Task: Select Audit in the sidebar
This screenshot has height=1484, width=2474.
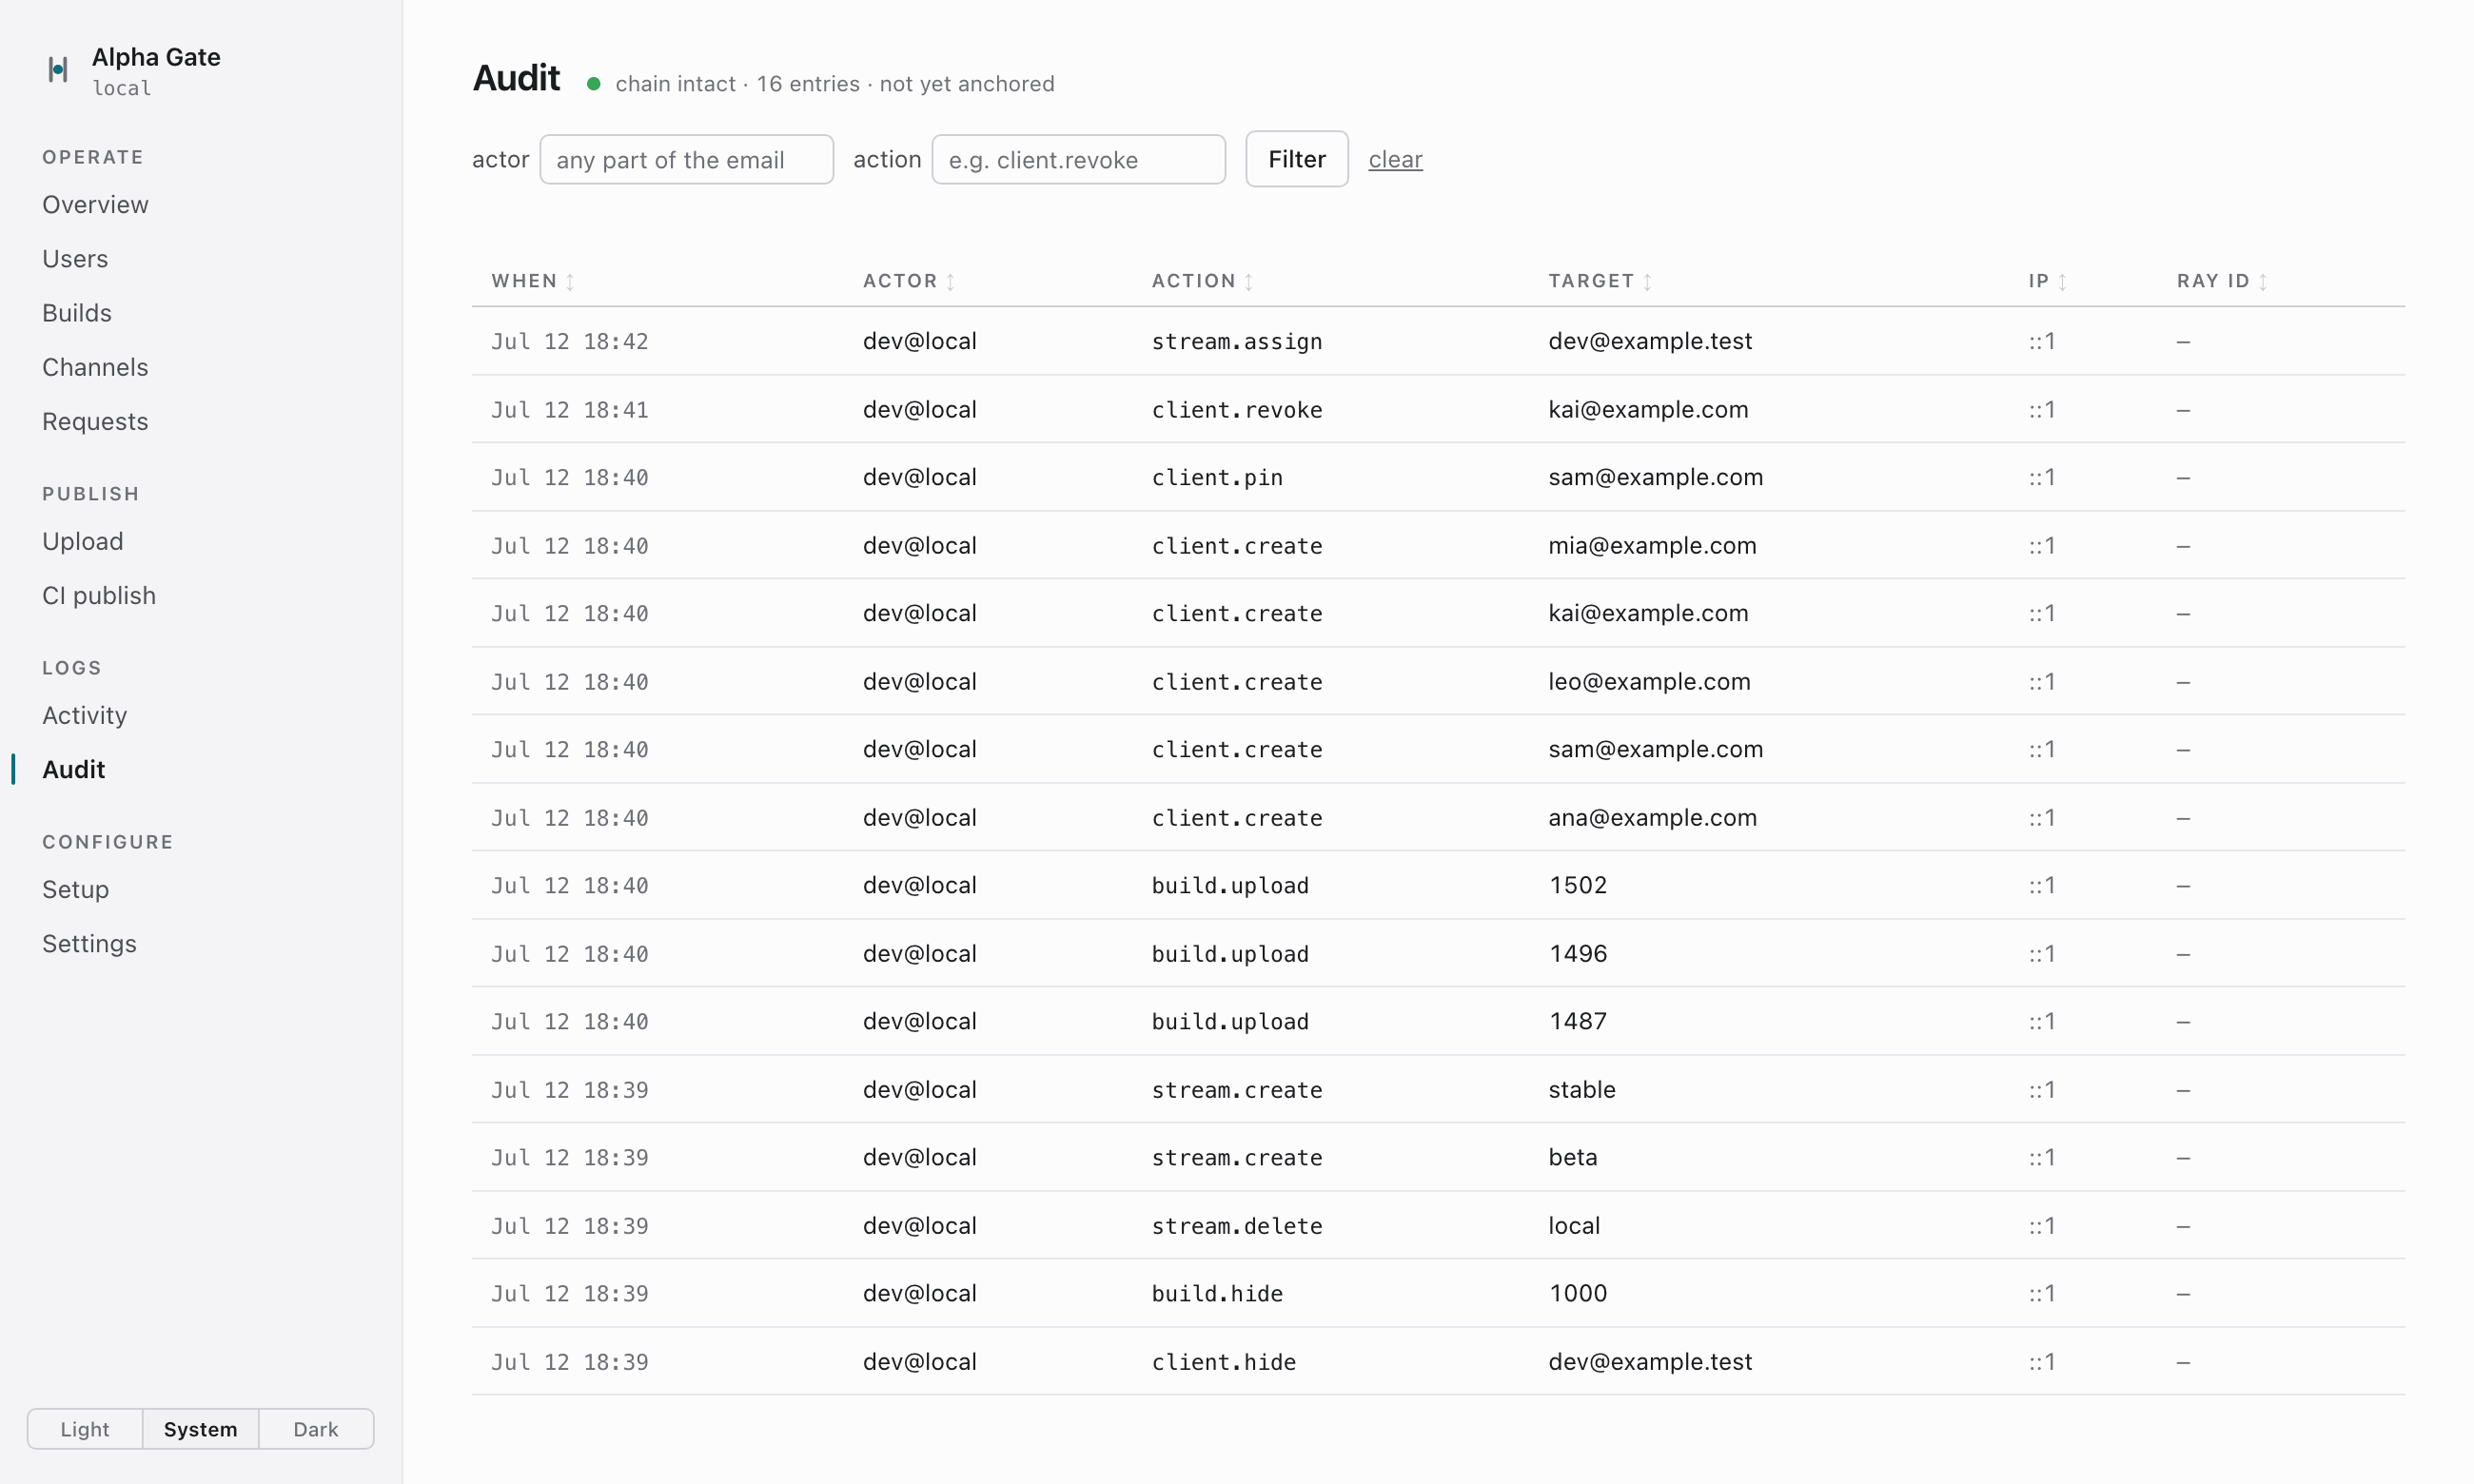Action: click(74, 769)
